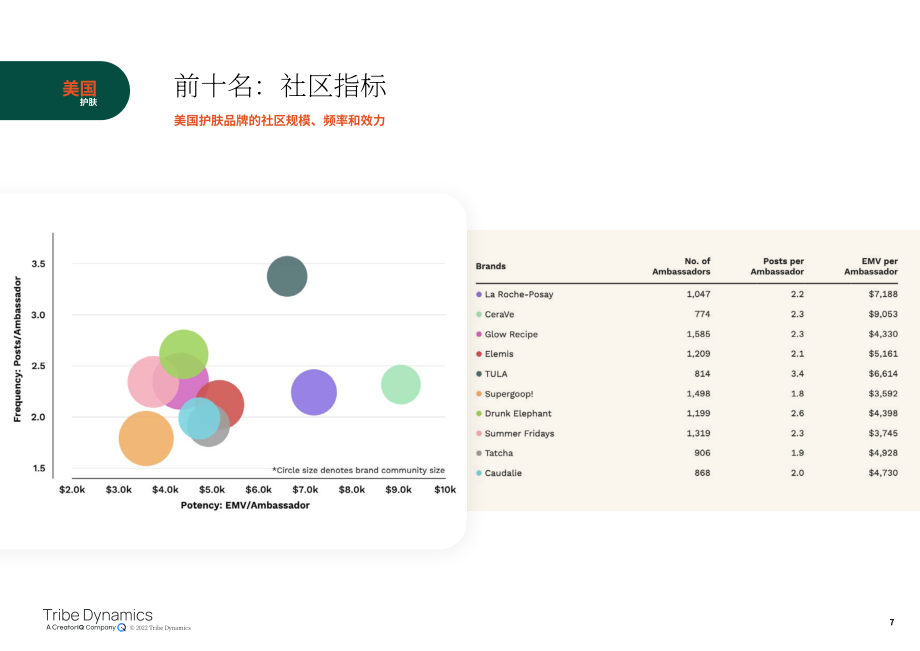This screenshot has height=651, width=920.
Task: Click the 1.5 y-axis tick label
Action: point(39,468)
